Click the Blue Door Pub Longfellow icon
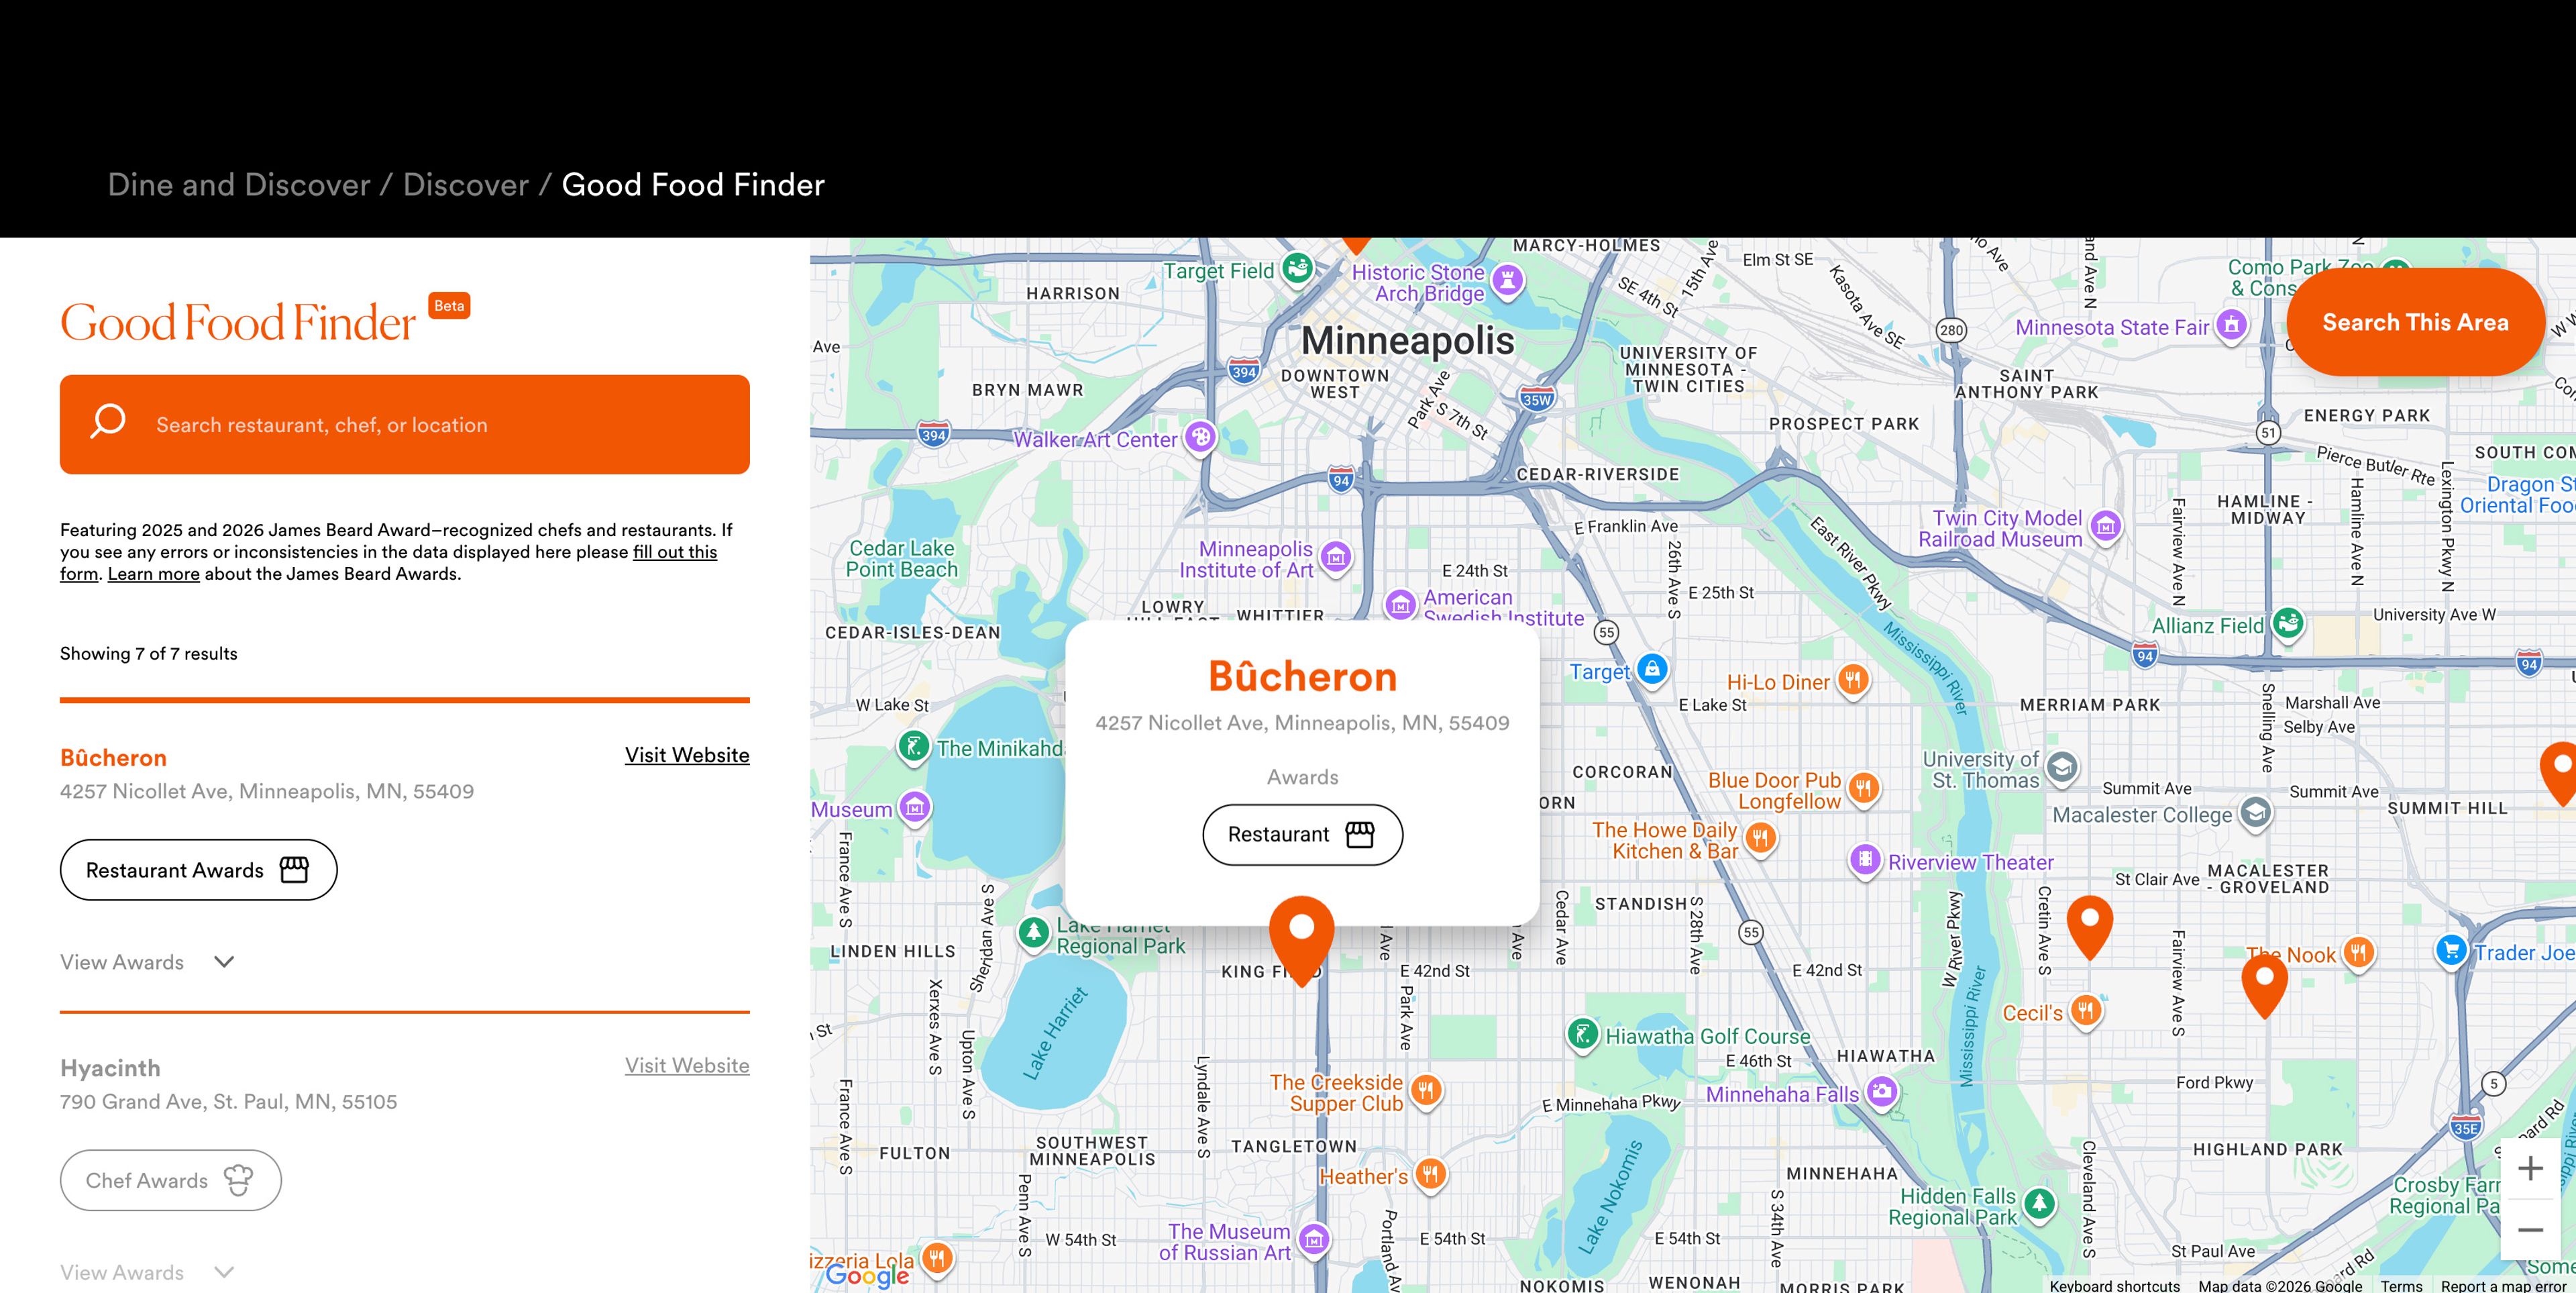Image resolution: width=2576 pixels, height=1293 pixels. tap(1863, 788)
